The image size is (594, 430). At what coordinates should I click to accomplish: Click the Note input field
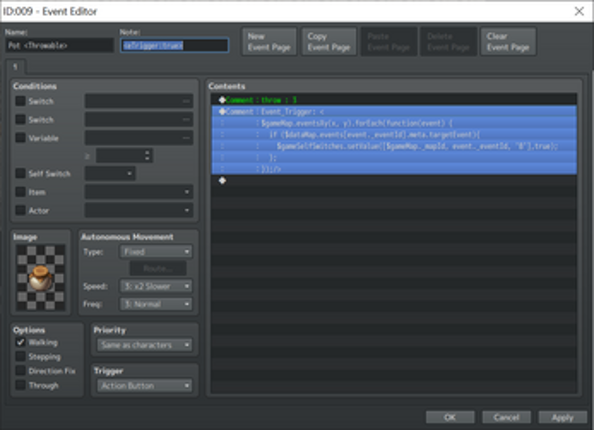(174, 45)
